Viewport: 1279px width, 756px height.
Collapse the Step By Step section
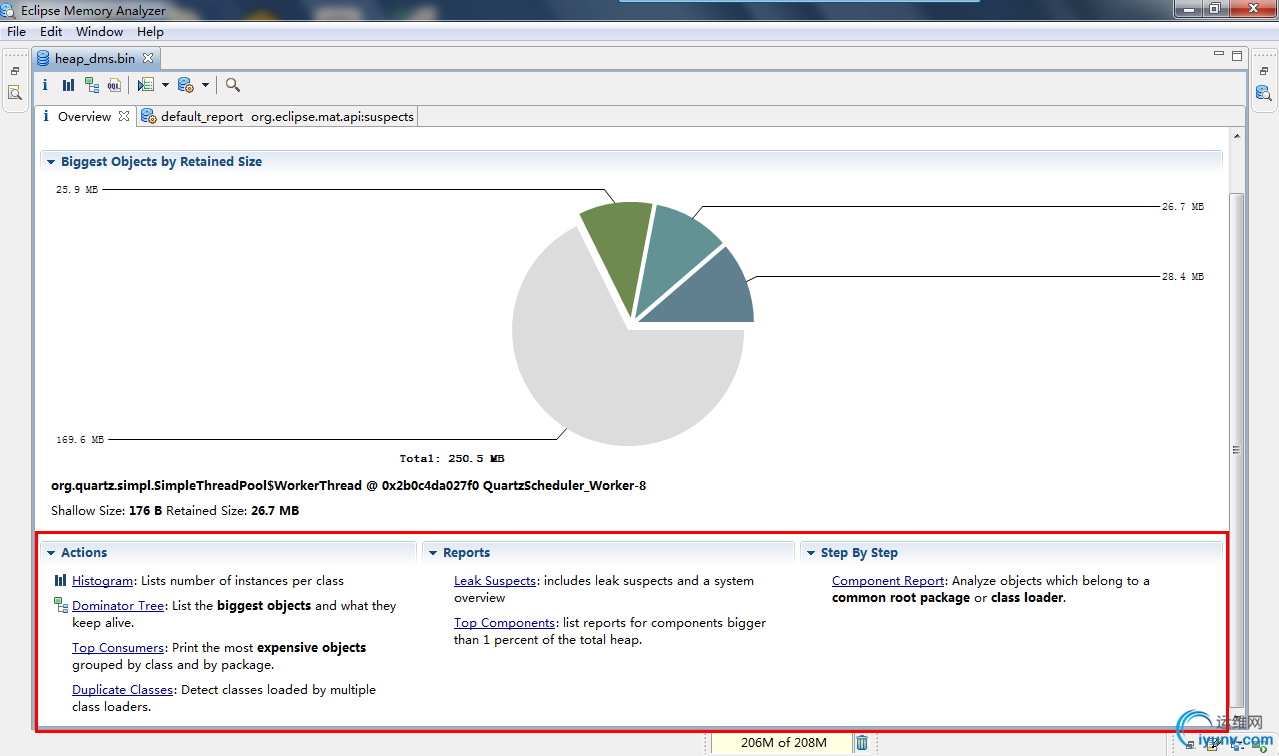click(x=810, y=553)
